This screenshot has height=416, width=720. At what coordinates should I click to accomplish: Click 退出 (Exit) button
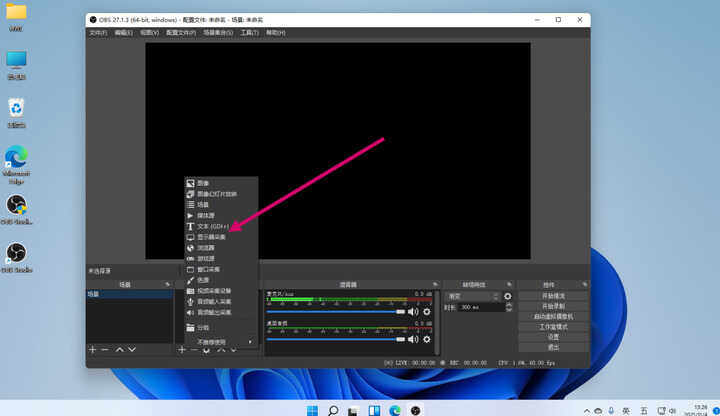point(553,347)
